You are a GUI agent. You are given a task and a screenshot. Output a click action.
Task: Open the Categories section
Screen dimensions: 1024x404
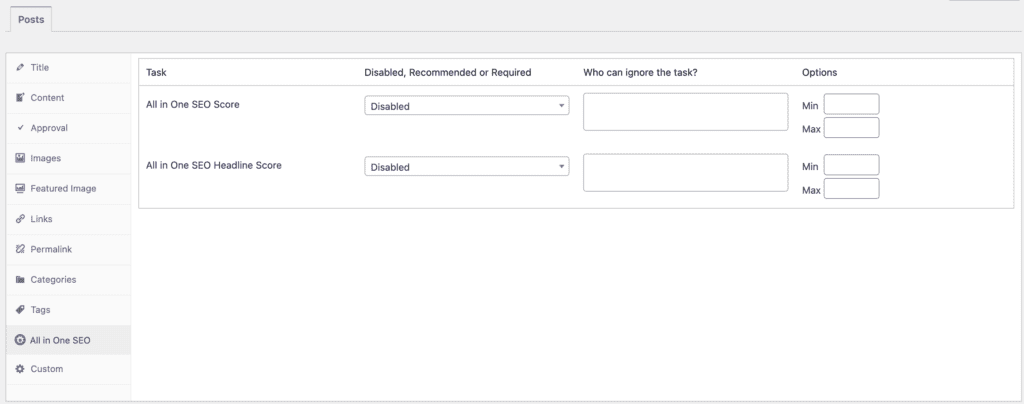coord(69,279)
